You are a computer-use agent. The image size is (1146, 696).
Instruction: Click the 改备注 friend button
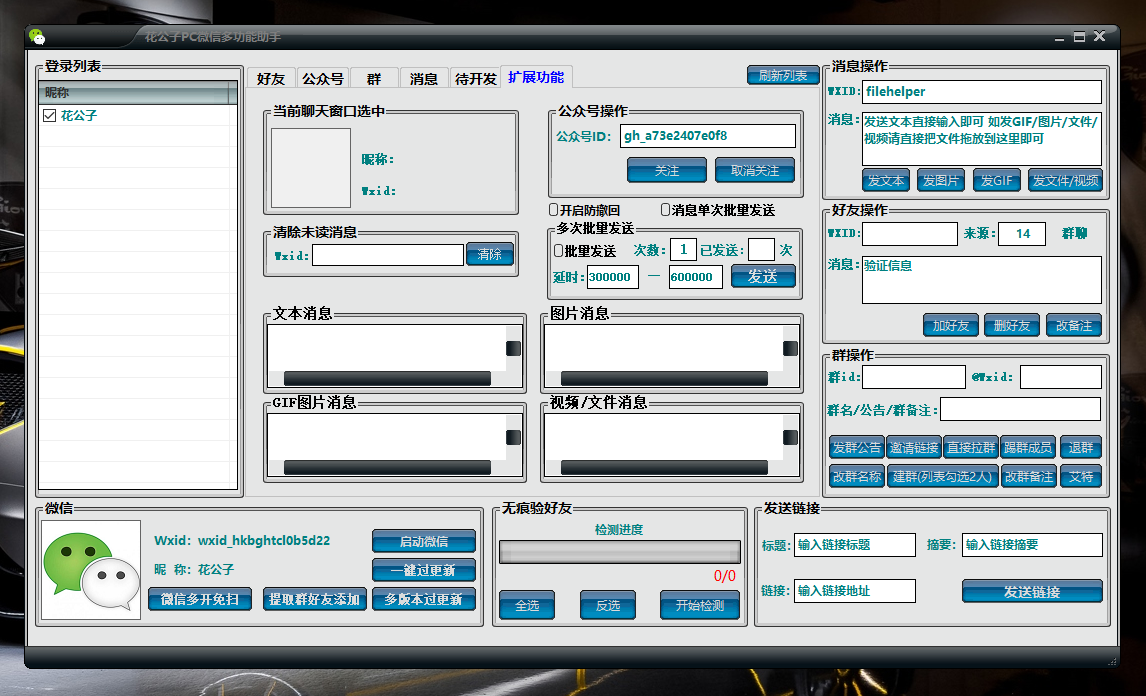[1074, 325]
